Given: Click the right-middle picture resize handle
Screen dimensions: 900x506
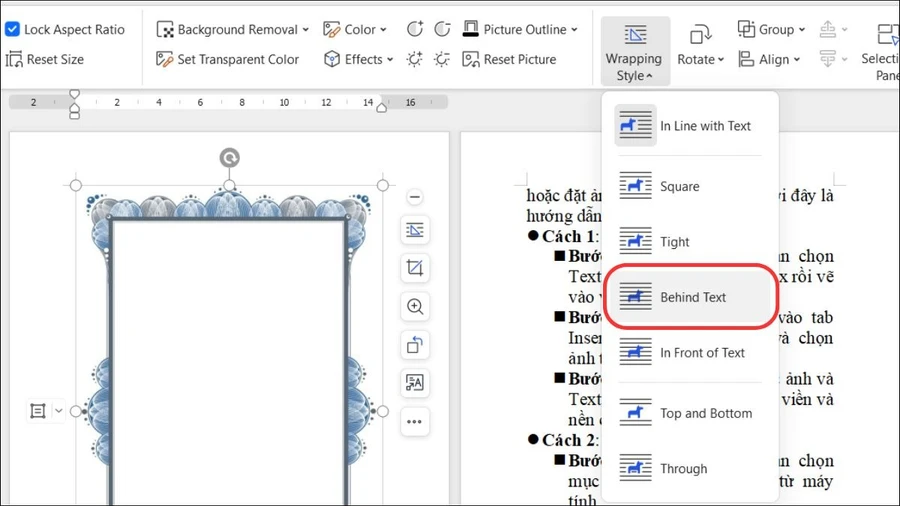Looking at the screenshot, I should [383, 411].
